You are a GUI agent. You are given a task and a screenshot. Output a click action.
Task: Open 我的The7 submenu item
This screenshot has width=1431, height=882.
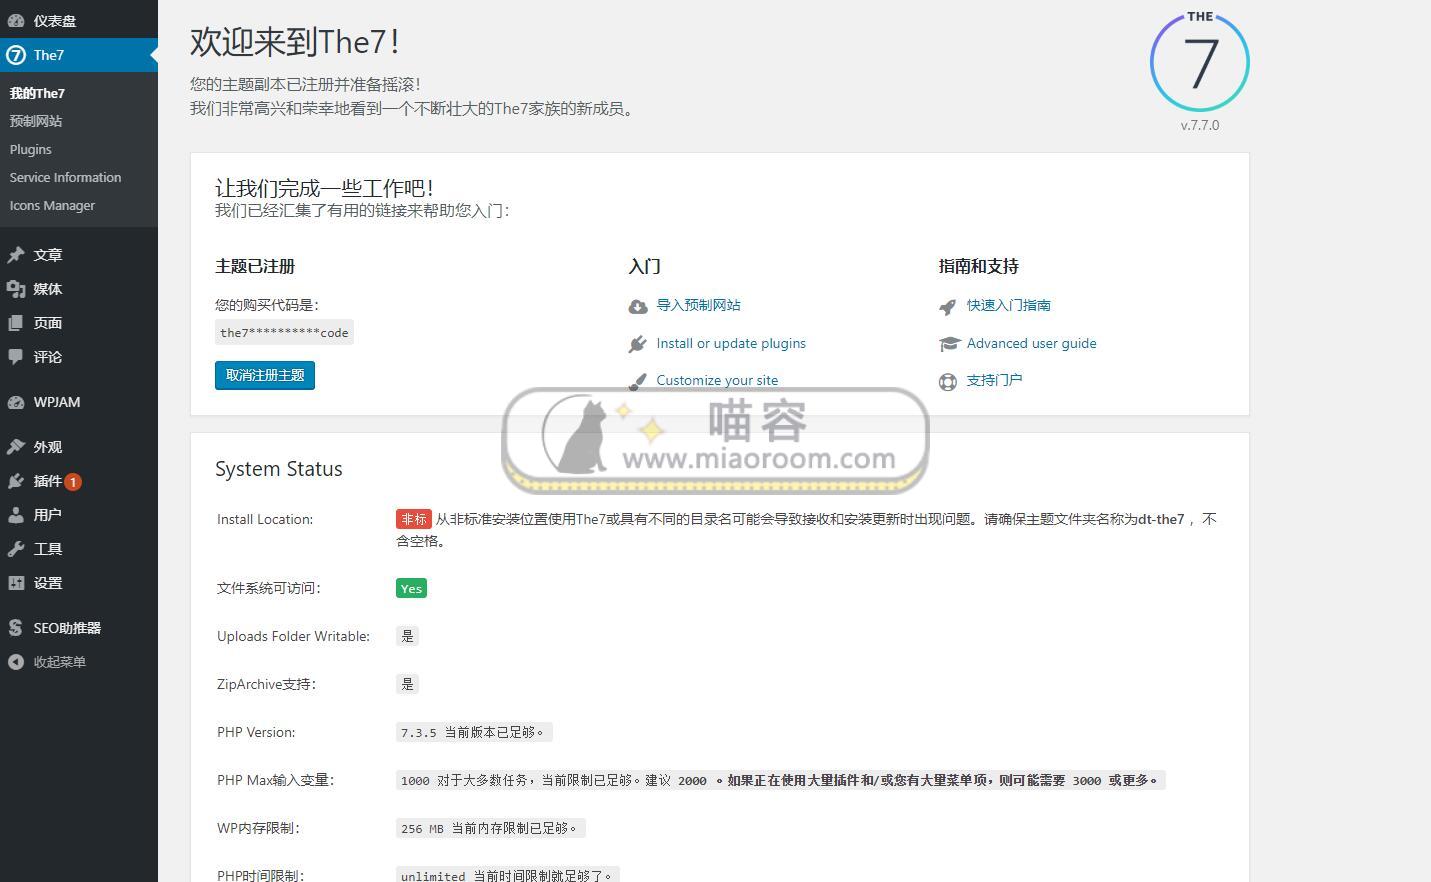(37, 93)
